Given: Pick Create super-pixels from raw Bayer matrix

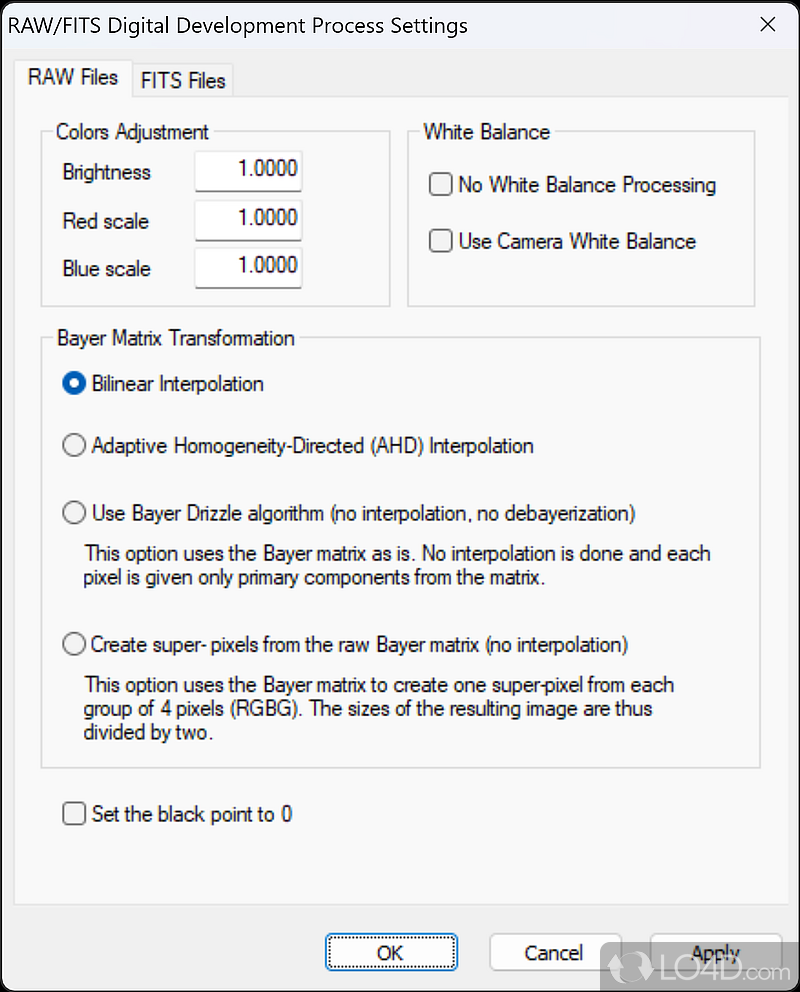Looking at the screenshot, I should [x=75, y=645].
